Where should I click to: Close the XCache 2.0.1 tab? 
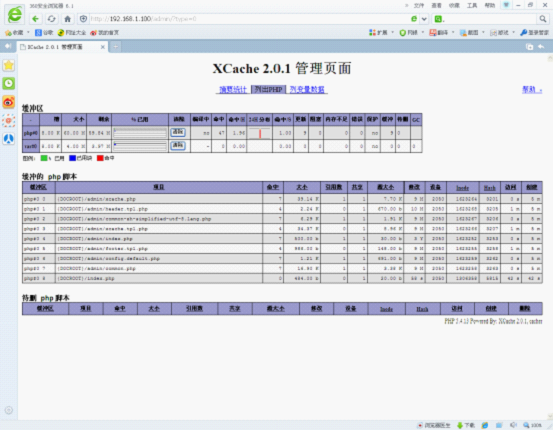click(x=103, y=47)
